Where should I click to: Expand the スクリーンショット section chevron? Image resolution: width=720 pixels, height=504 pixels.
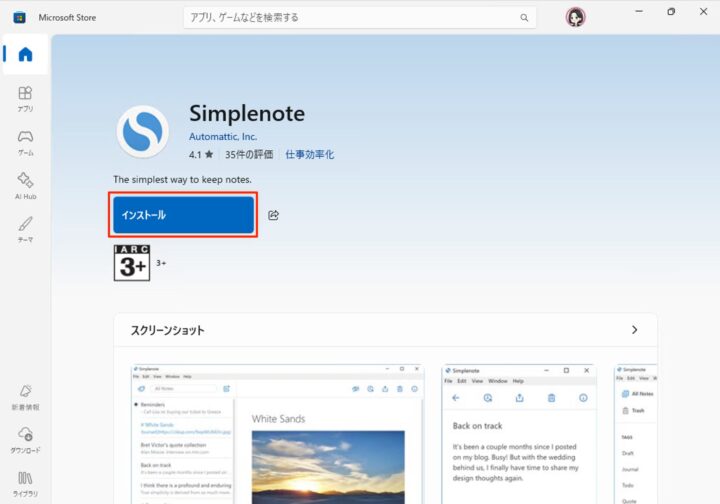coord(634,330)
